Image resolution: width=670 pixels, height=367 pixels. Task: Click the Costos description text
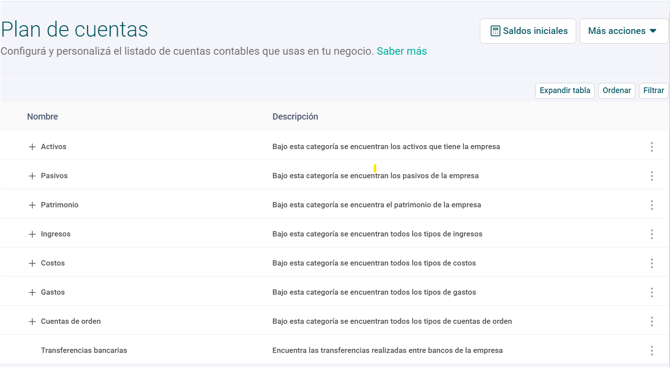pyautogui.click(x=374, y=263)
